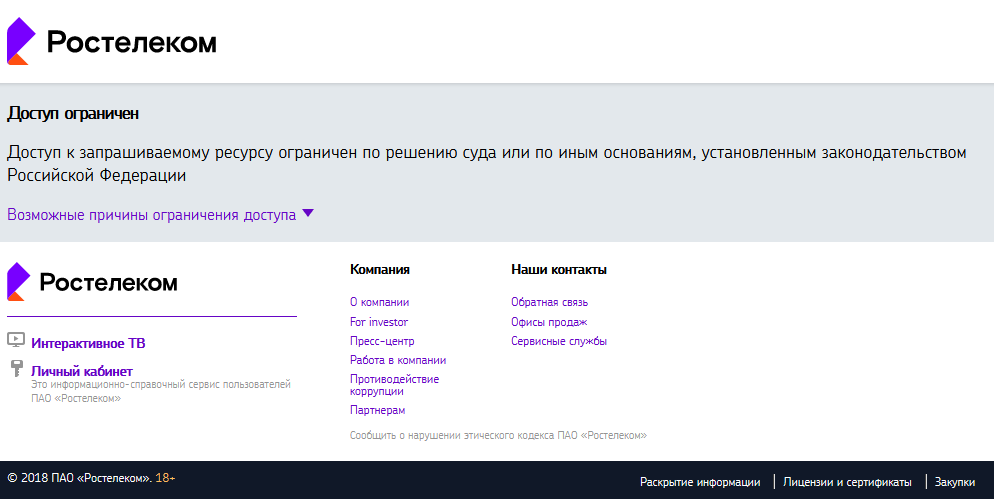Click Сообщить о нарушении этического кодекса link
This screenshot has height=499, width=994.
click(498, 436)
